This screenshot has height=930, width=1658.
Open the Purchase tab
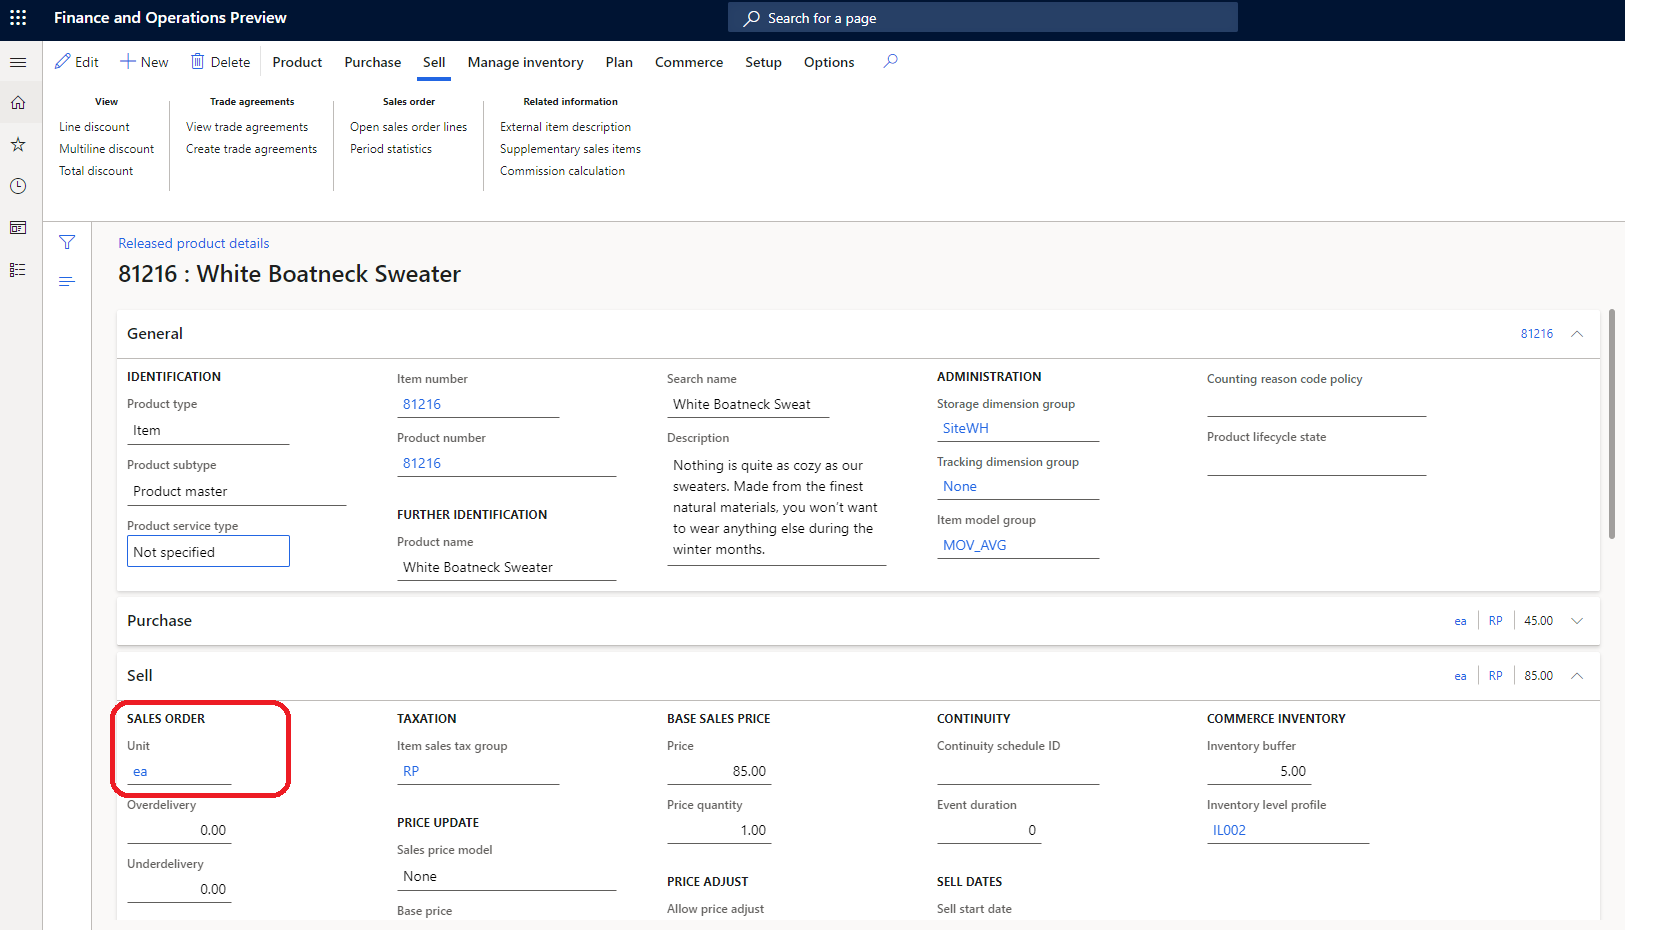click(373, 62)
